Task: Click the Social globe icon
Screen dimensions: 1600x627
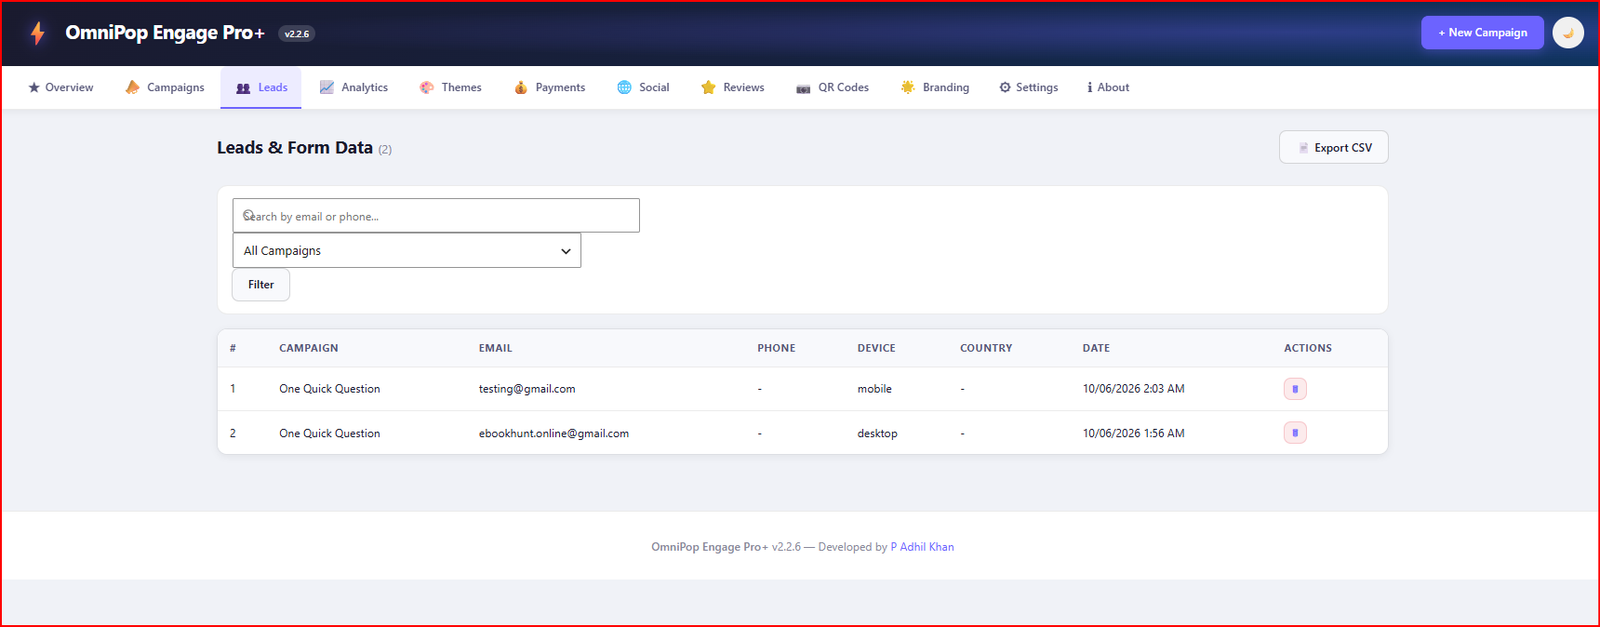Action: pos(624,88)
